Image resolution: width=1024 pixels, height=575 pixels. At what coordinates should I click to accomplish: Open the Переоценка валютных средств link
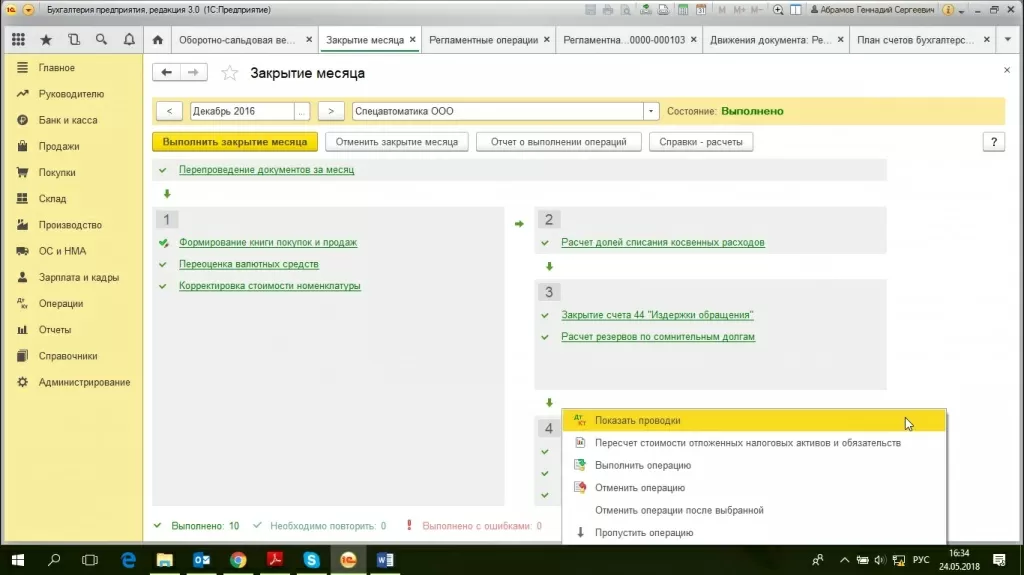pos(249,264)
